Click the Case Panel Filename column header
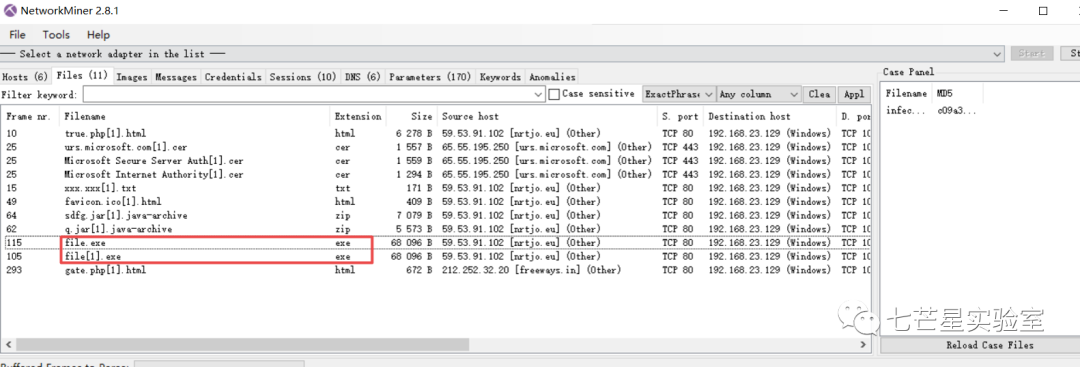Viewport: 1080px width, 367px height. (906, 94)
